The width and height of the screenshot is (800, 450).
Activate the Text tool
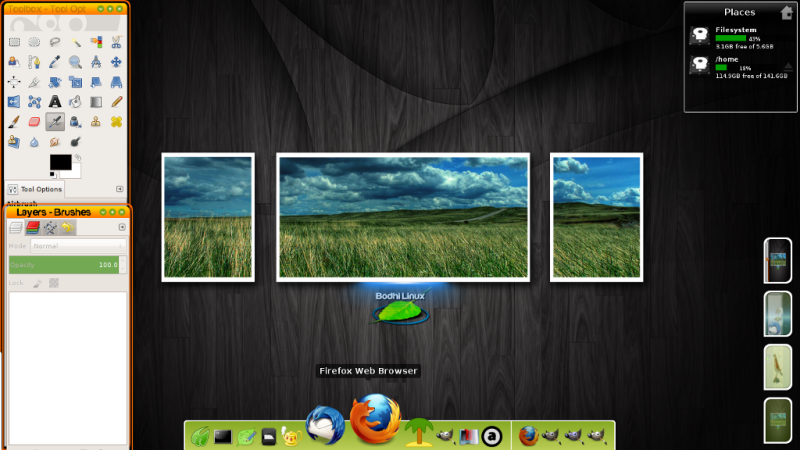pyautogui.click(x=55, y=102)
